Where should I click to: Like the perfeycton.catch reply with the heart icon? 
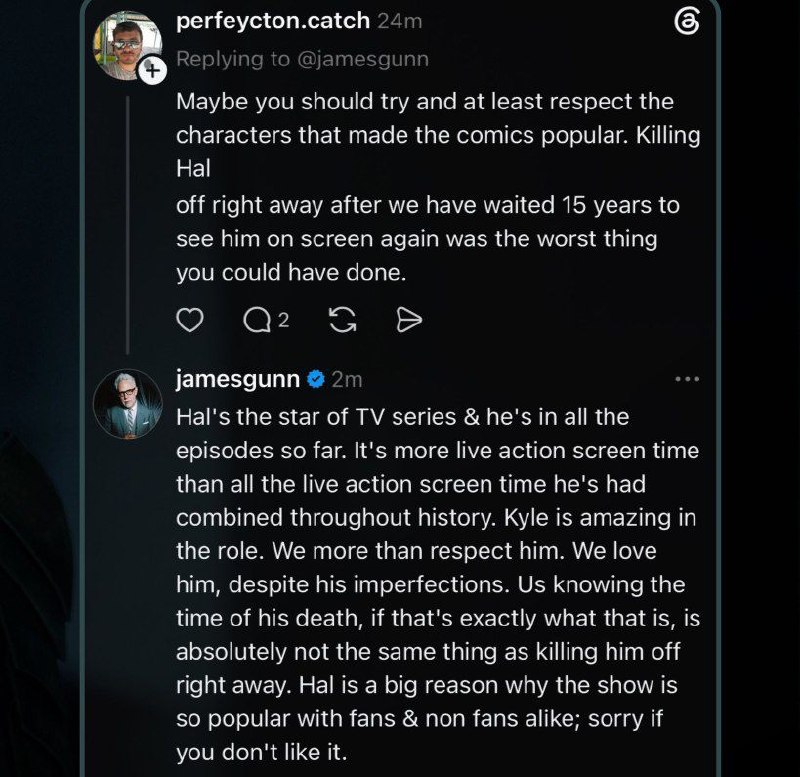(190, 320)
